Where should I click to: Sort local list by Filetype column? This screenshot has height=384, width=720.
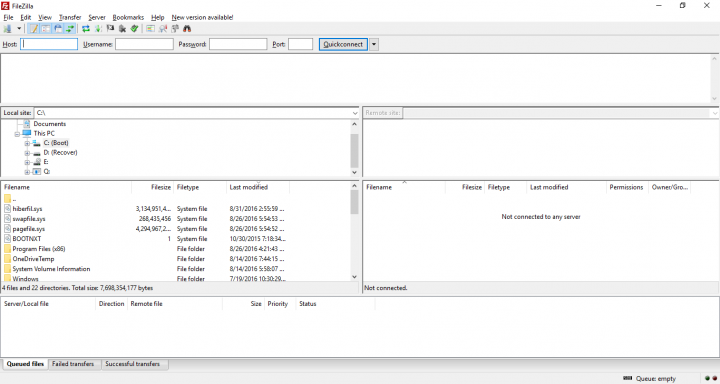pos(200,187)
